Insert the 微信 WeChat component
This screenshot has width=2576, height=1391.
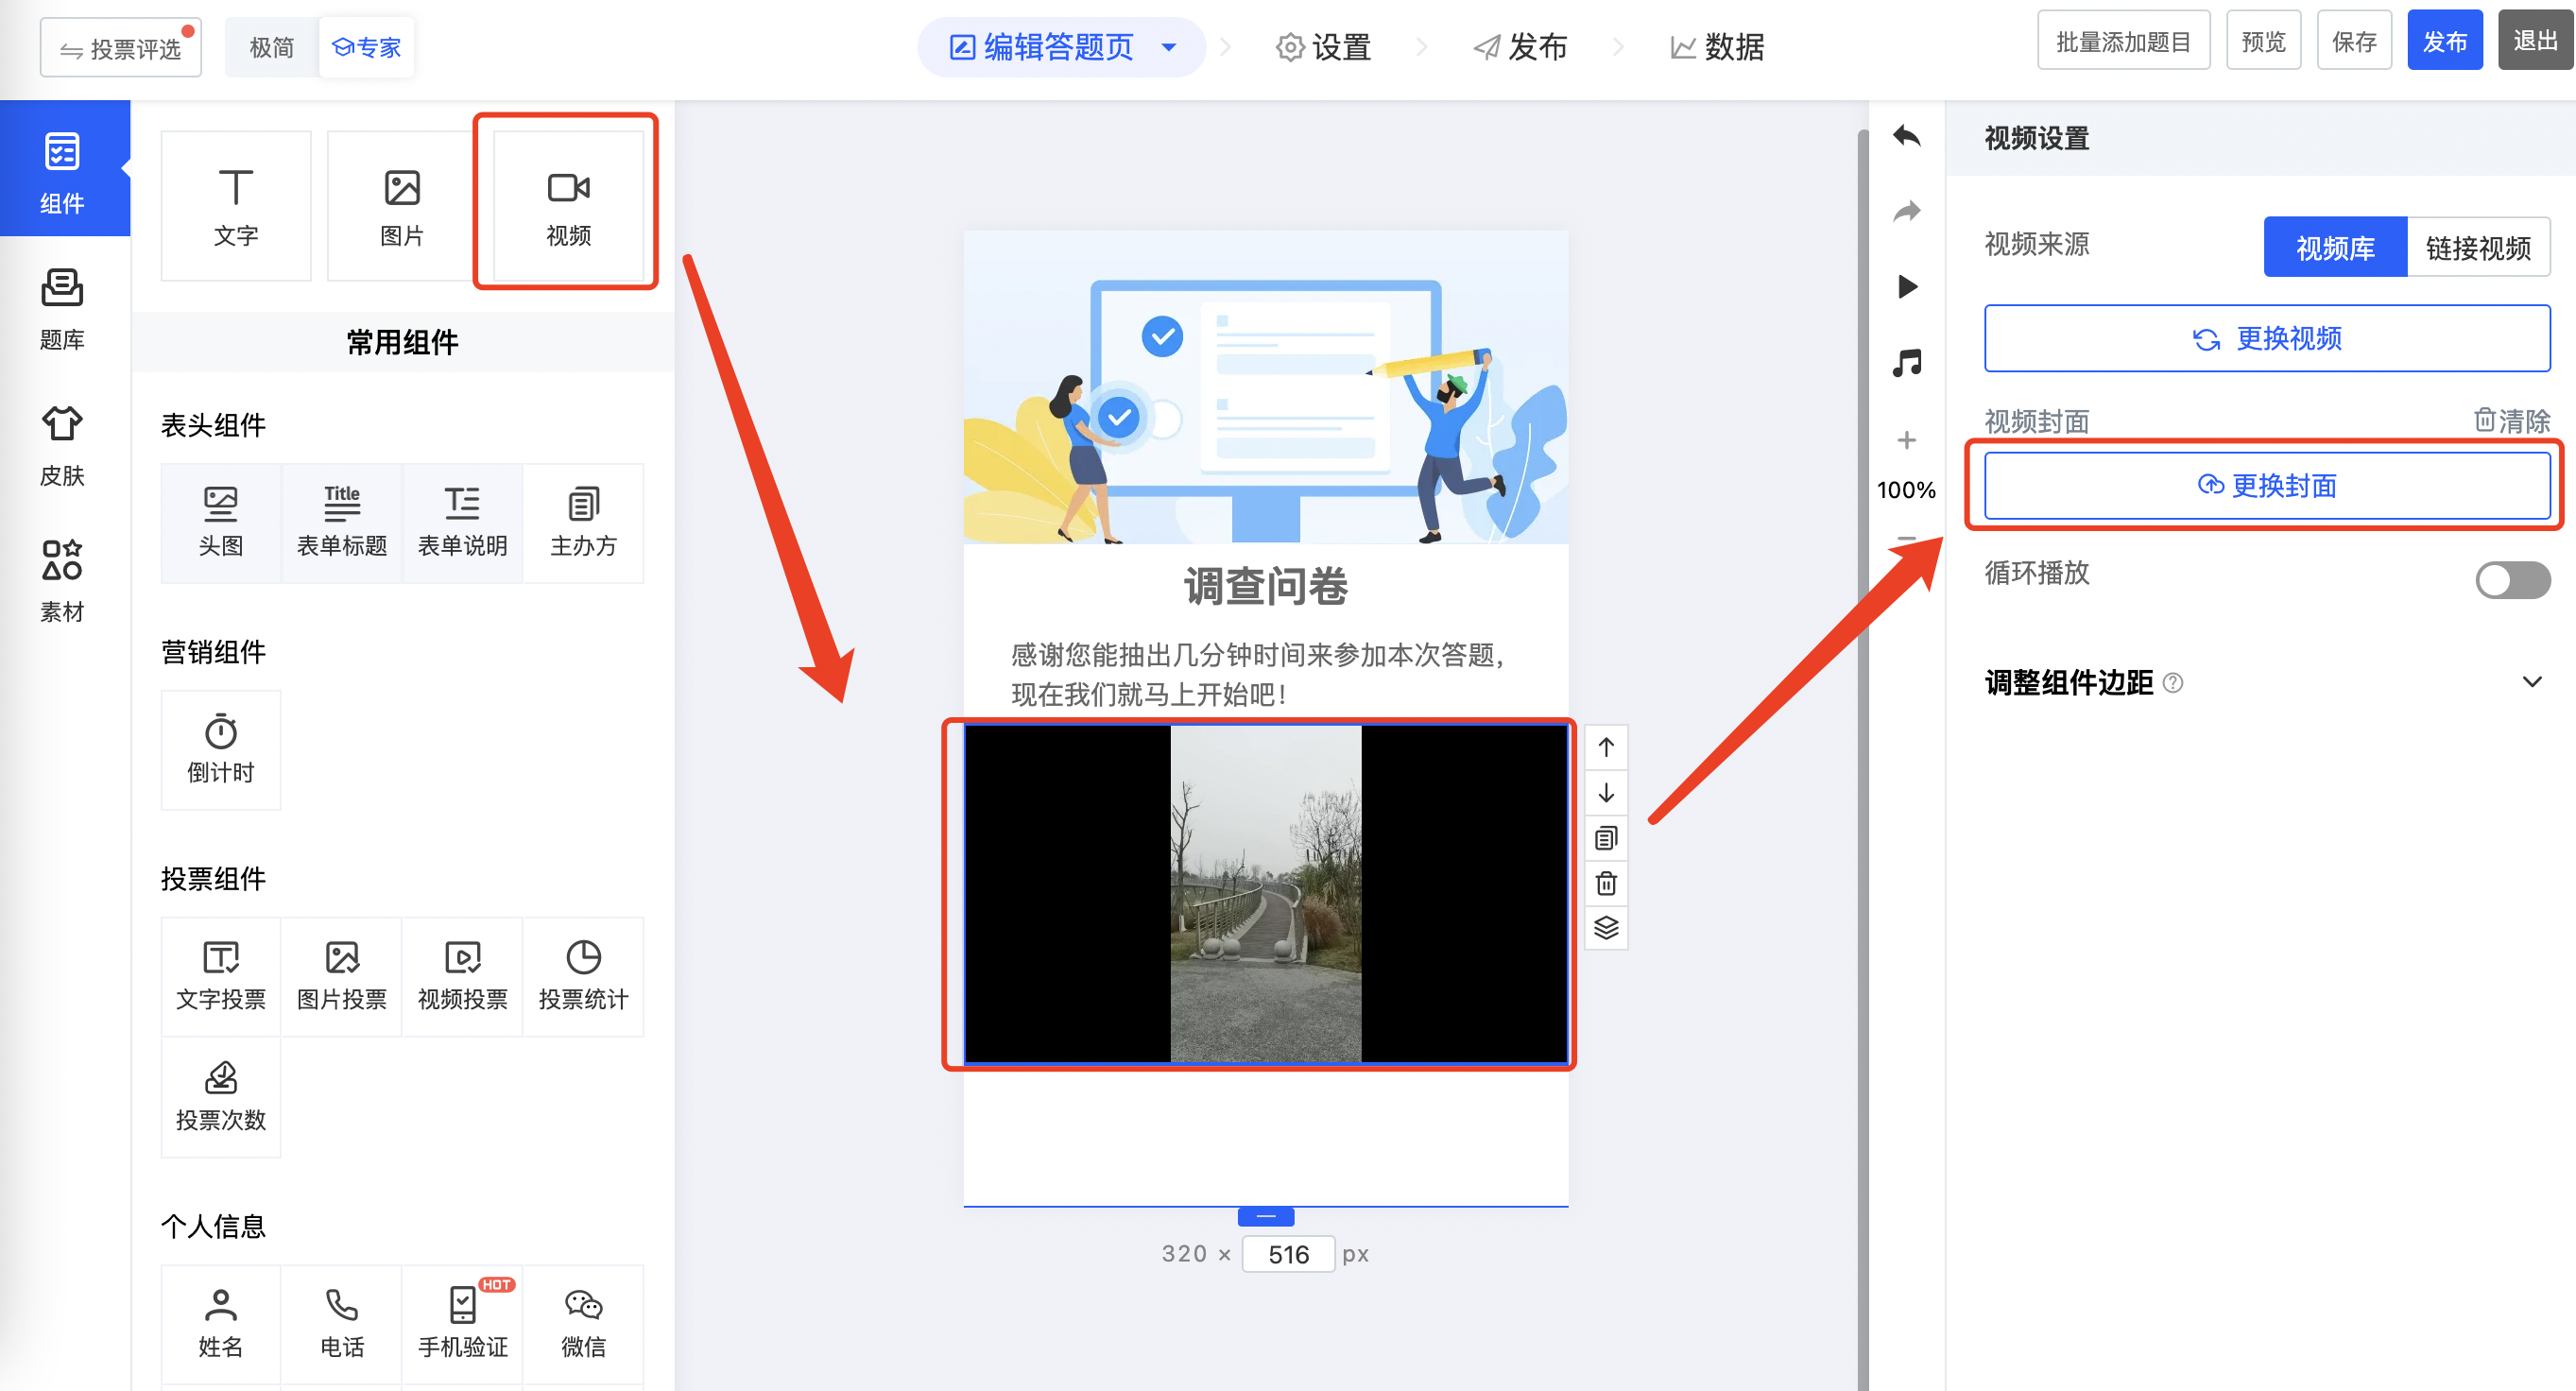click(584, 1325)
